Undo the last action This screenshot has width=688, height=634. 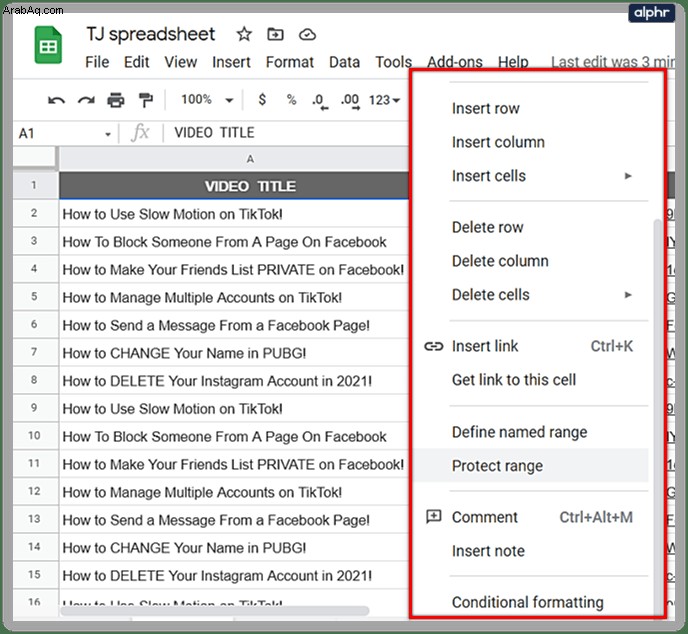point(56,100)
